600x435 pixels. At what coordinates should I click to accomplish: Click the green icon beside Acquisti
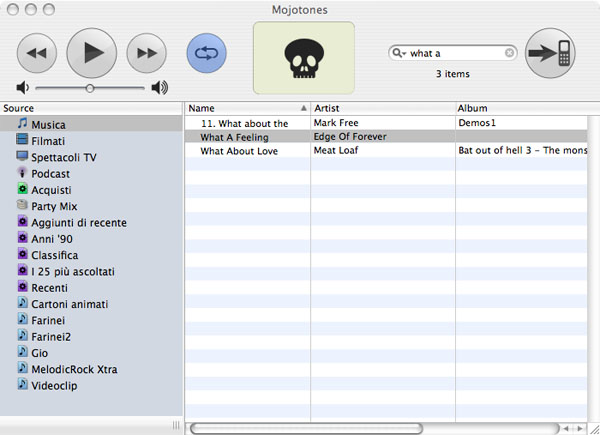(x=23, y=188)
